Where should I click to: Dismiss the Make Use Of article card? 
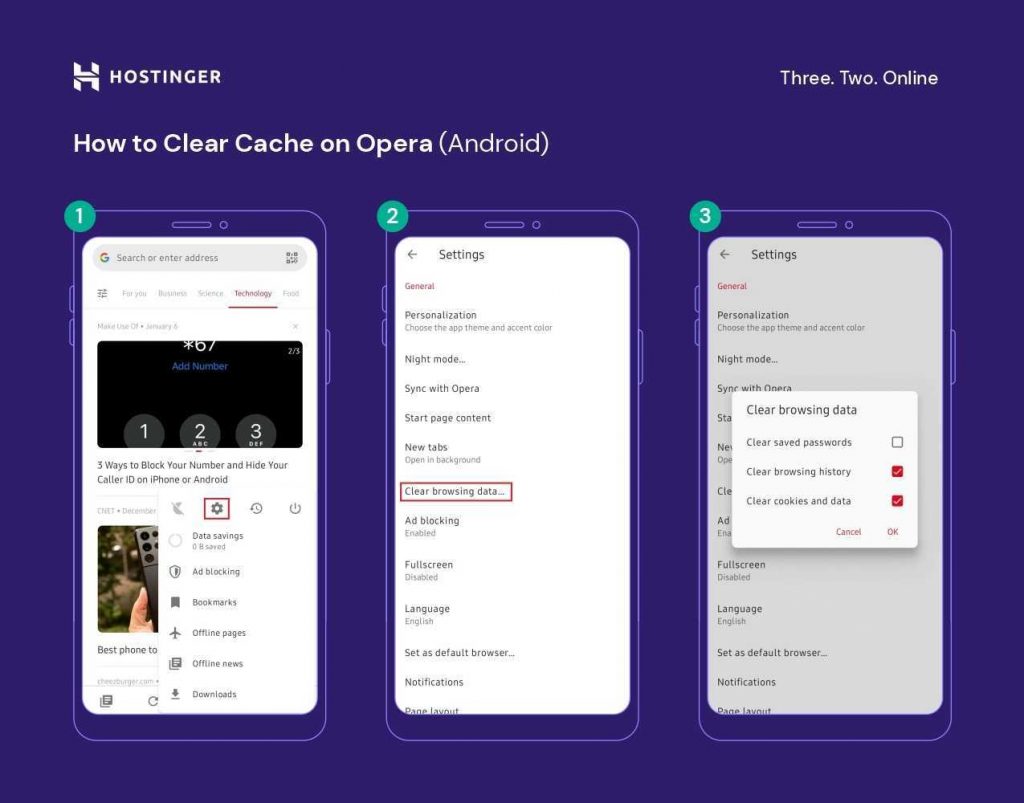295,326
